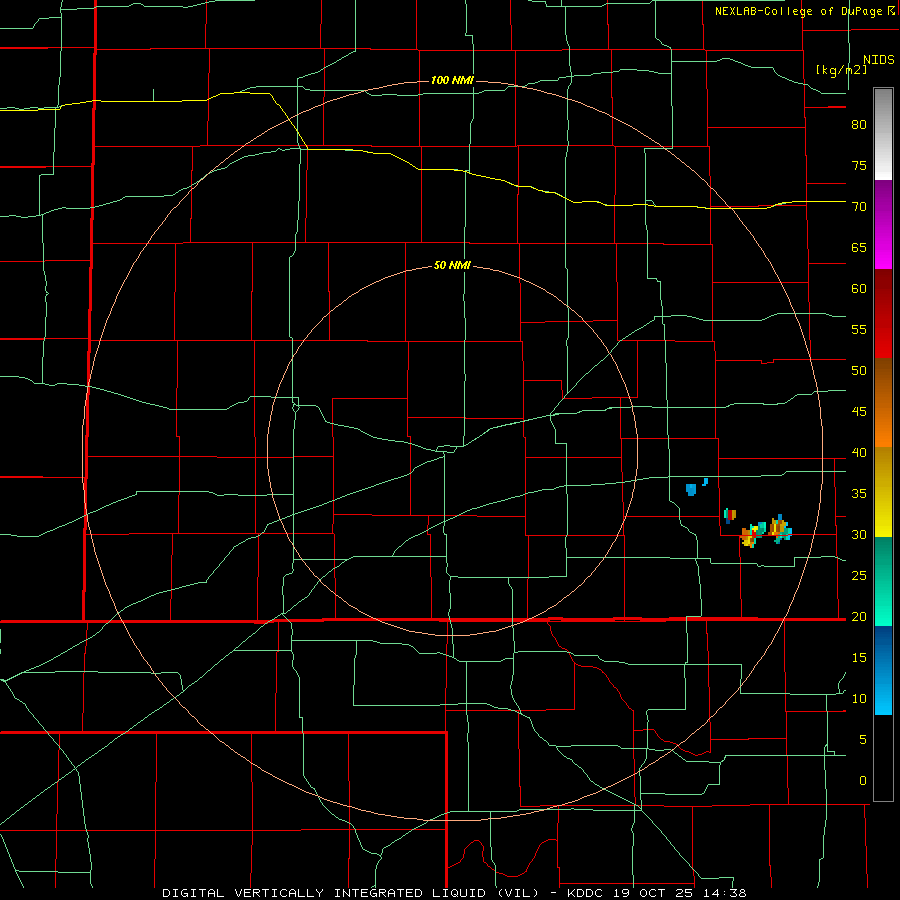Click the 50 NMI range ring label
Screen dimensions: 900x900
(452, 265)
